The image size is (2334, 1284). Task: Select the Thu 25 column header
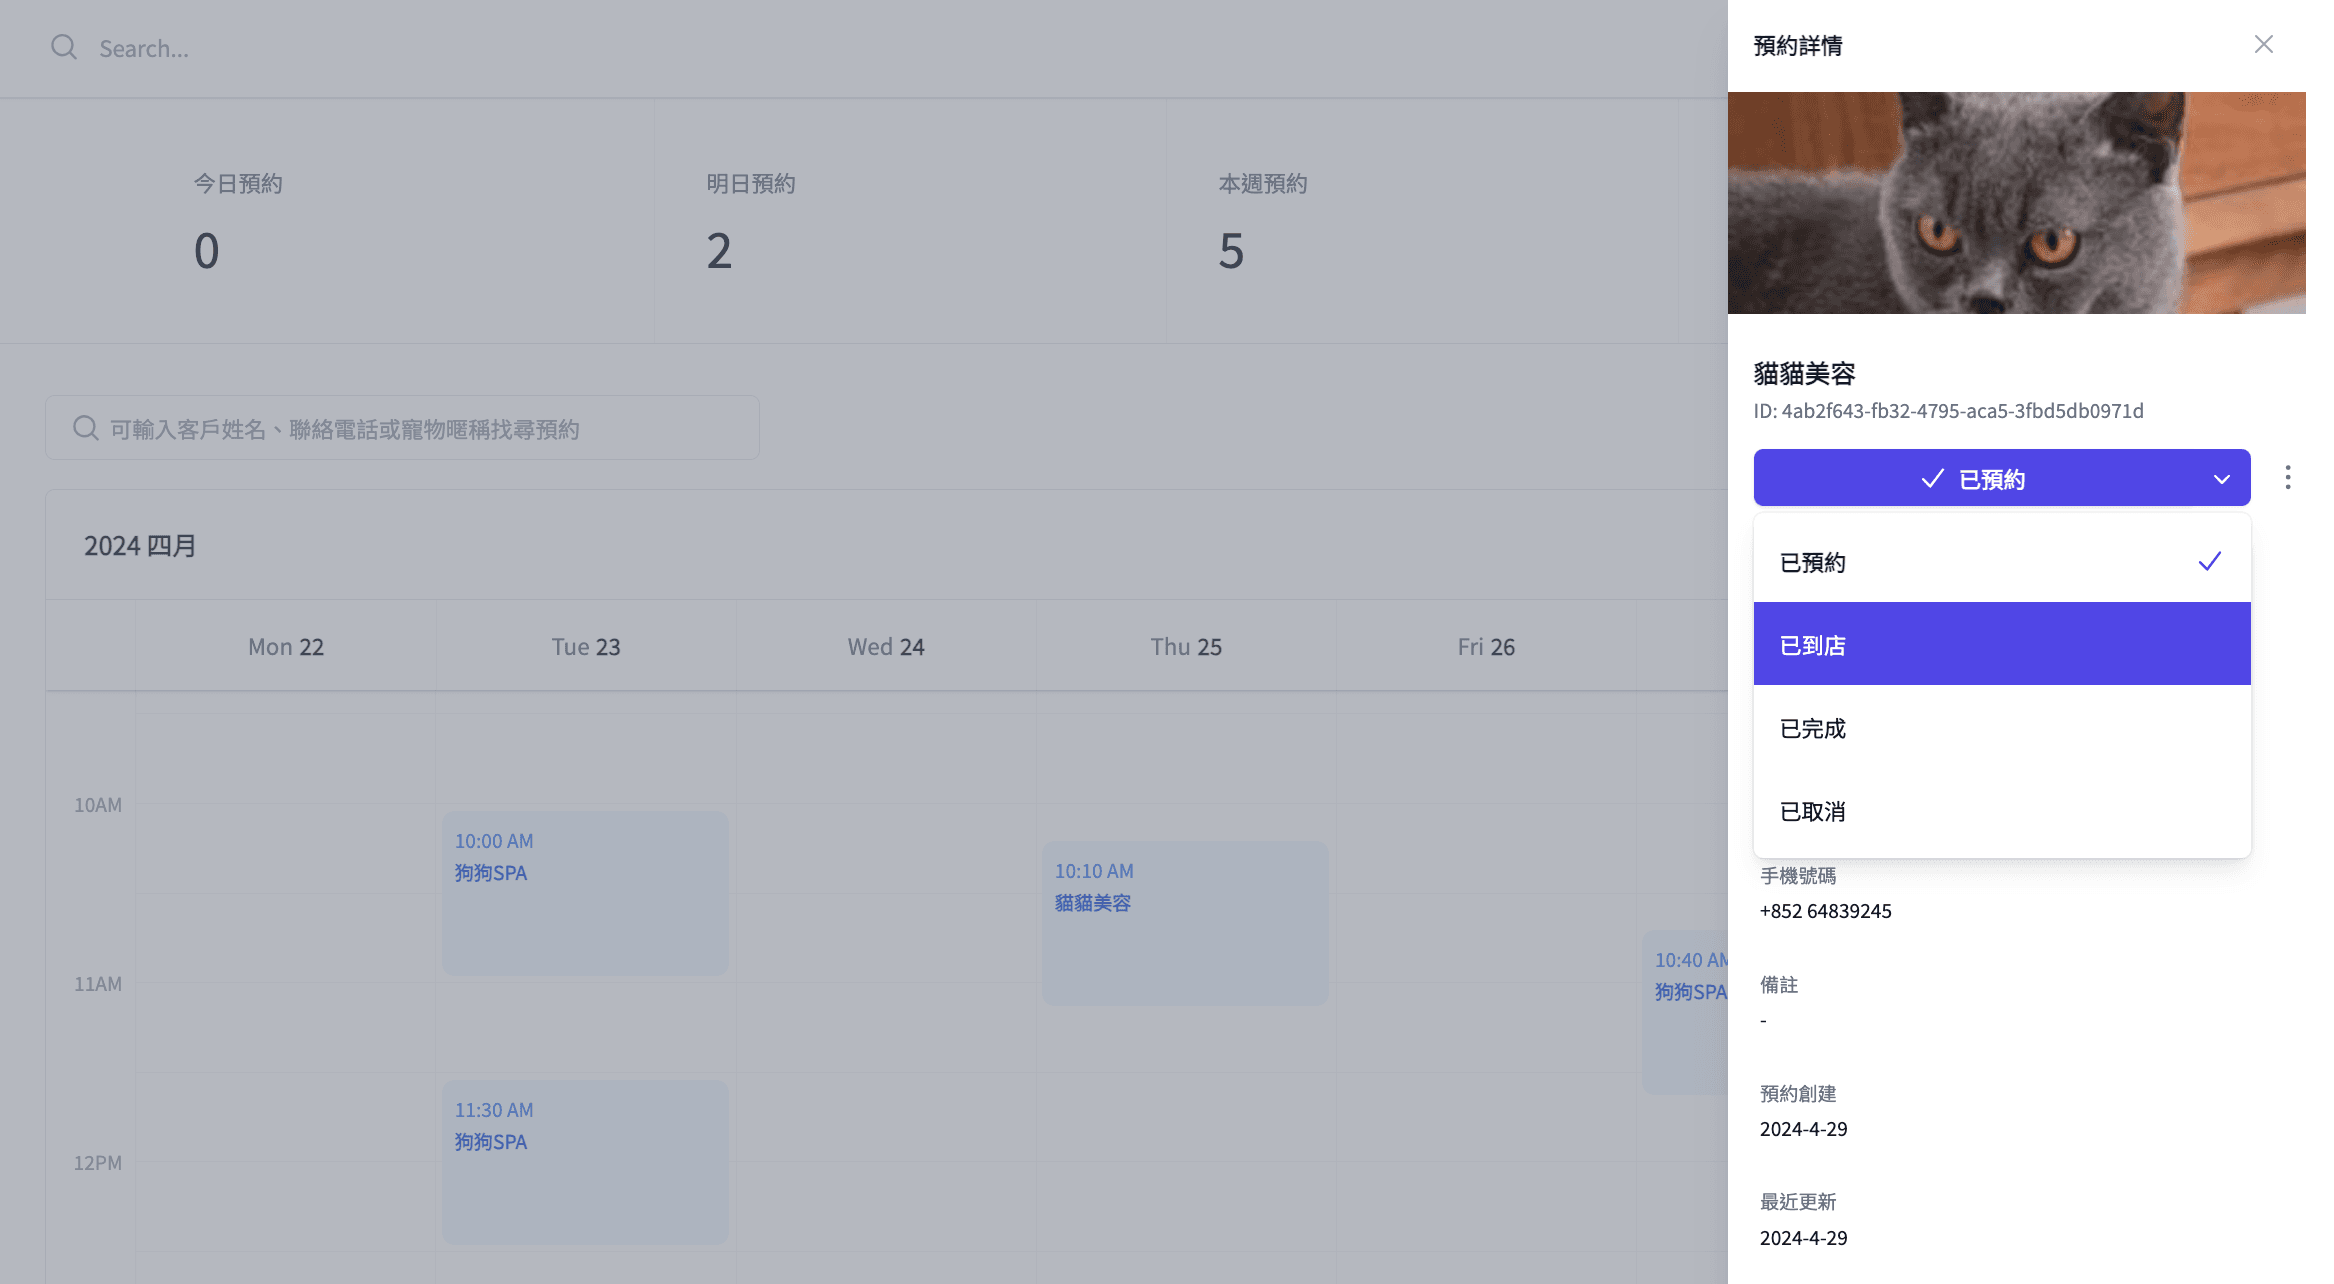point(1185,647)
